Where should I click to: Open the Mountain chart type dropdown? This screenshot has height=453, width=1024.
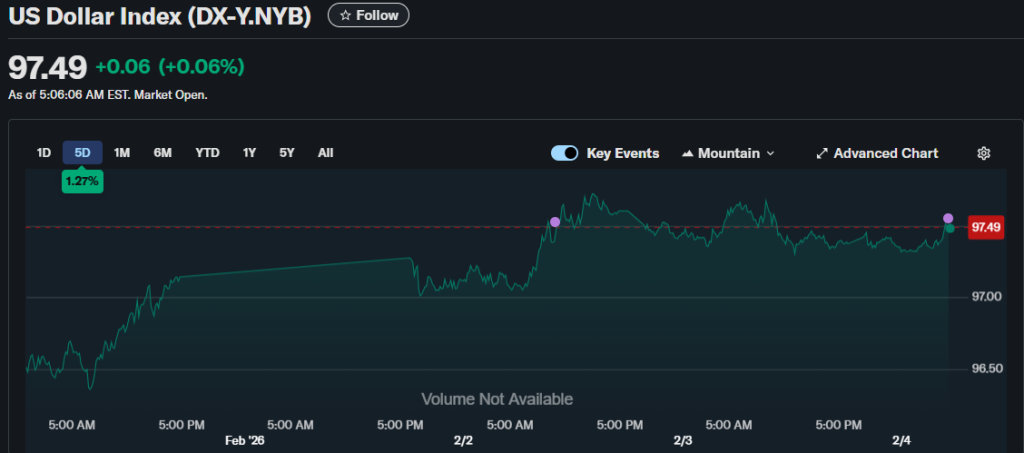(728, 153)
